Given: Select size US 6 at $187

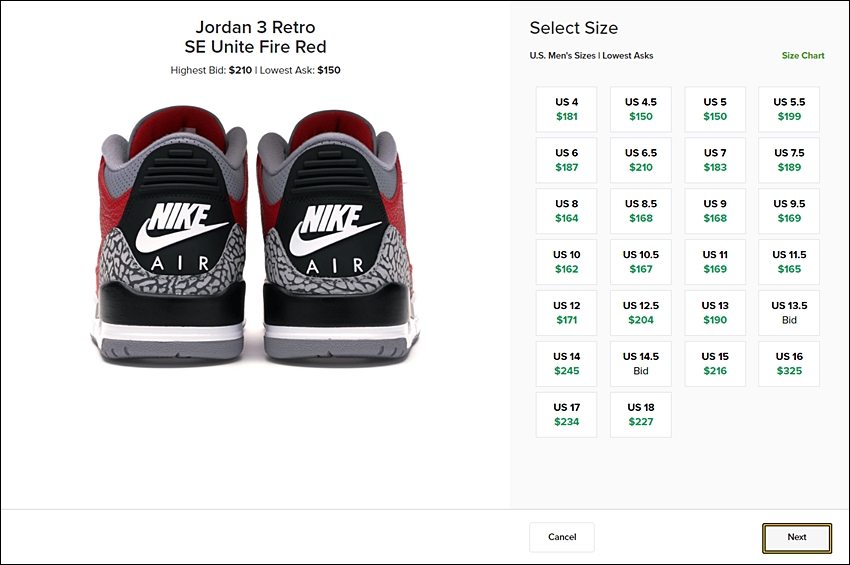Looking at the screenshot, I should (x=566, y=160).
